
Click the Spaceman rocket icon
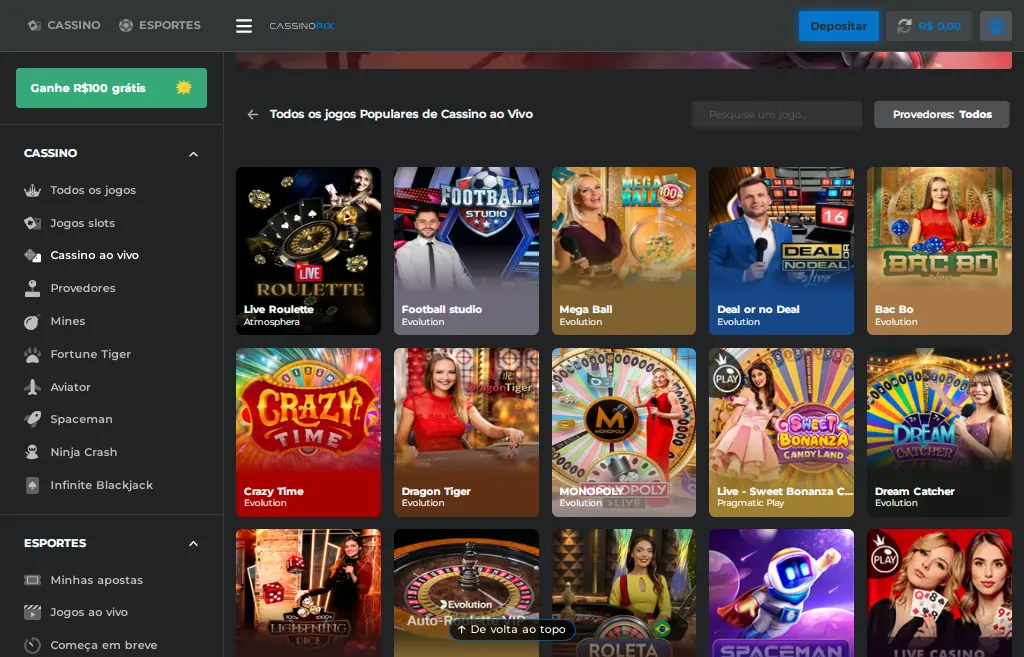point(32,419)
